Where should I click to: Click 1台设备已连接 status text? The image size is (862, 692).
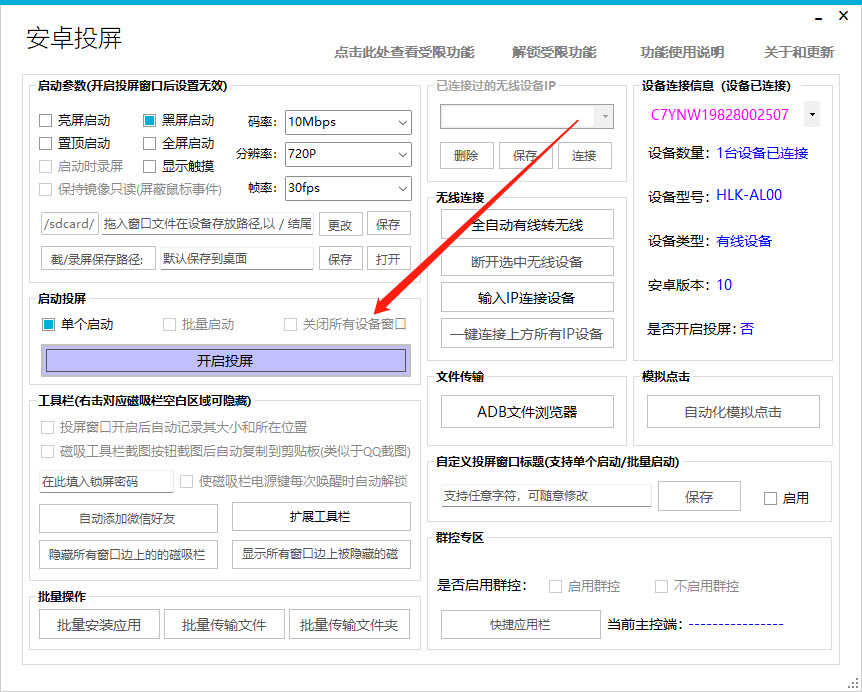pyautogui.click(x=762, y=153)
